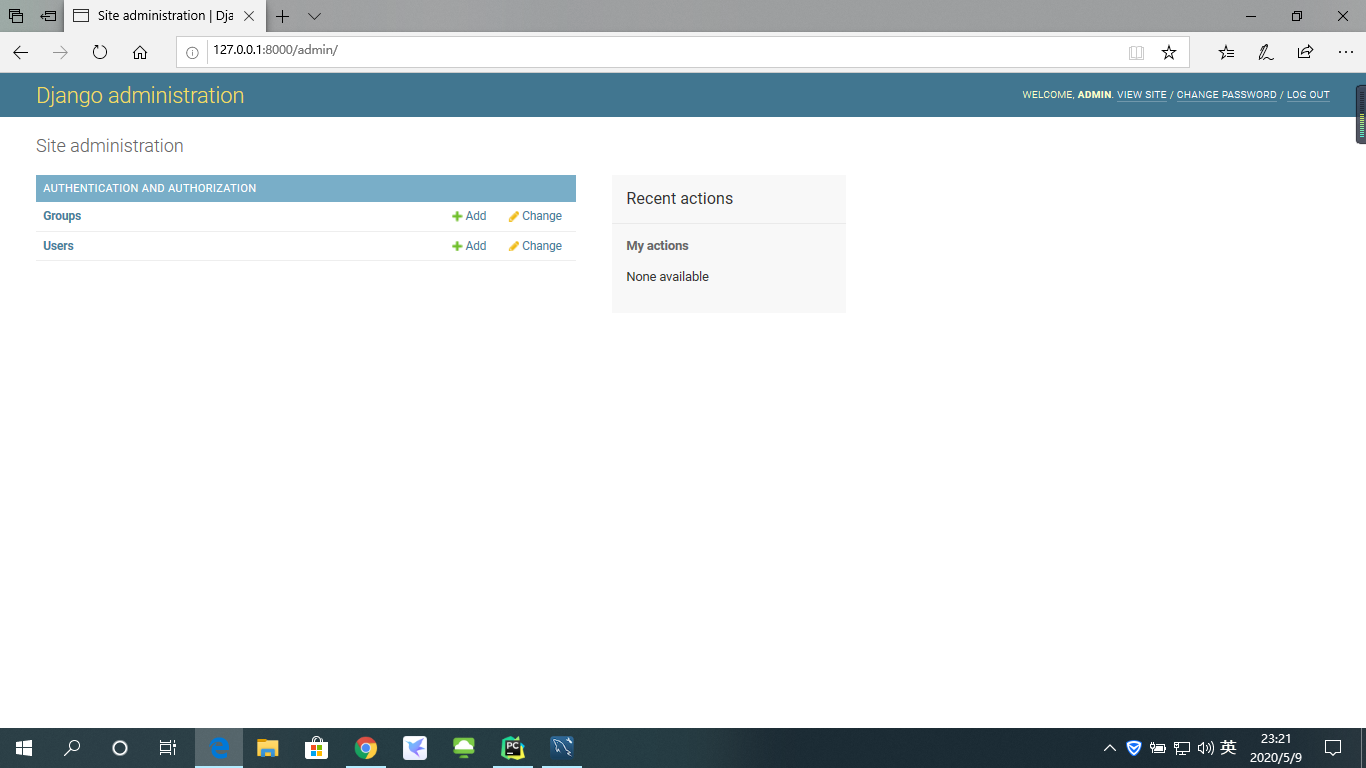Screen dimensions: 1366x768
Task: Add this page to favorites star
Action: pos(1168,52)
